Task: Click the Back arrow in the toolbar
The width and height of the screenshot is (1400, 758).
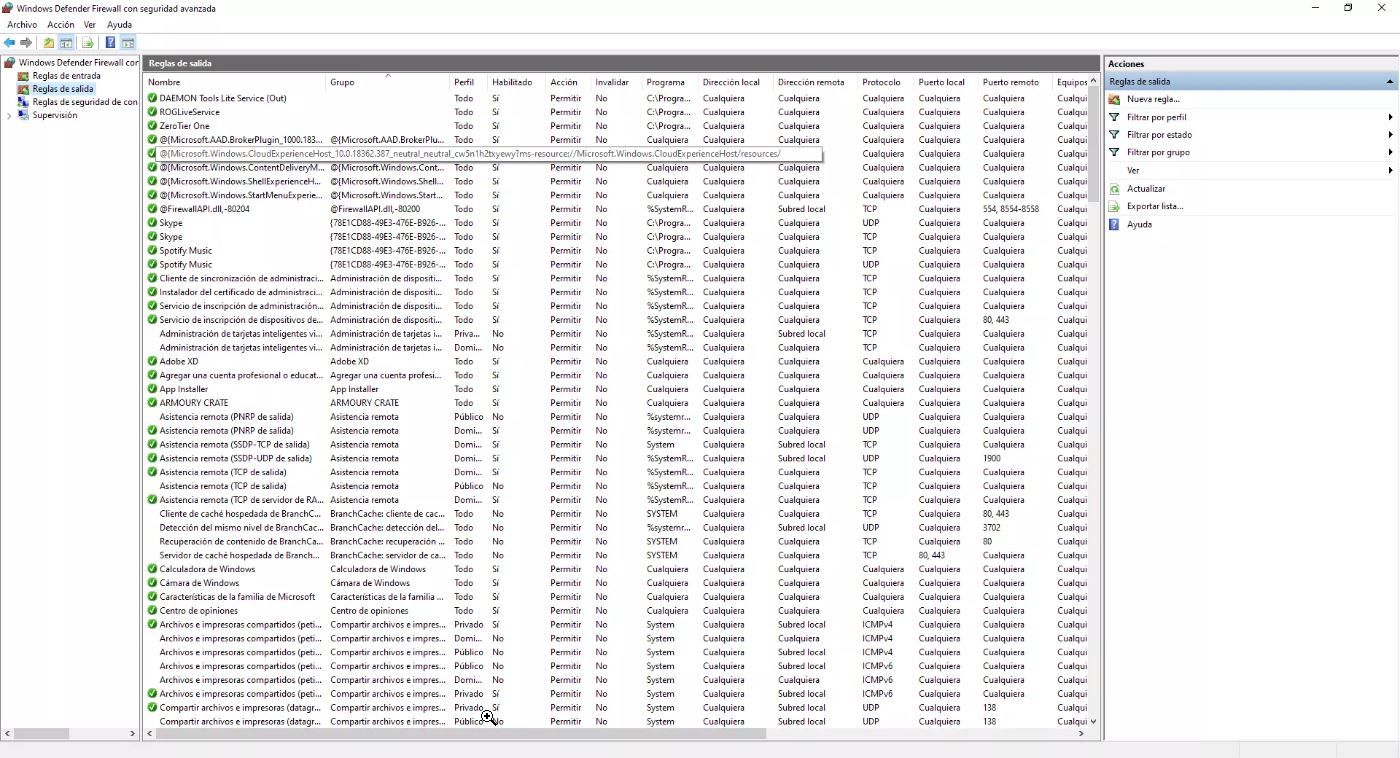Action: pos(10,43)
